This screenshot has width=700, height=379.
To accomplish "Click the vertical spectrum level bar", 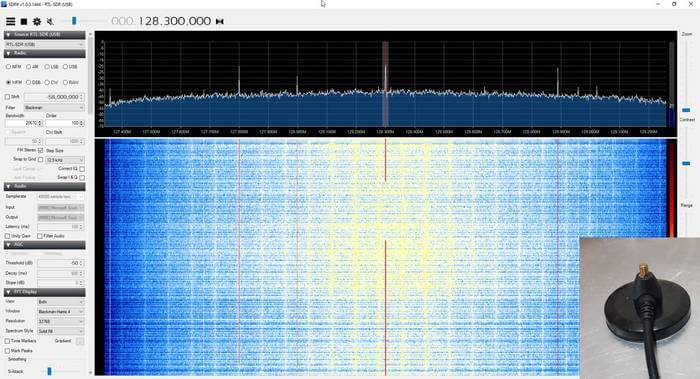I will tap(672, 84).
